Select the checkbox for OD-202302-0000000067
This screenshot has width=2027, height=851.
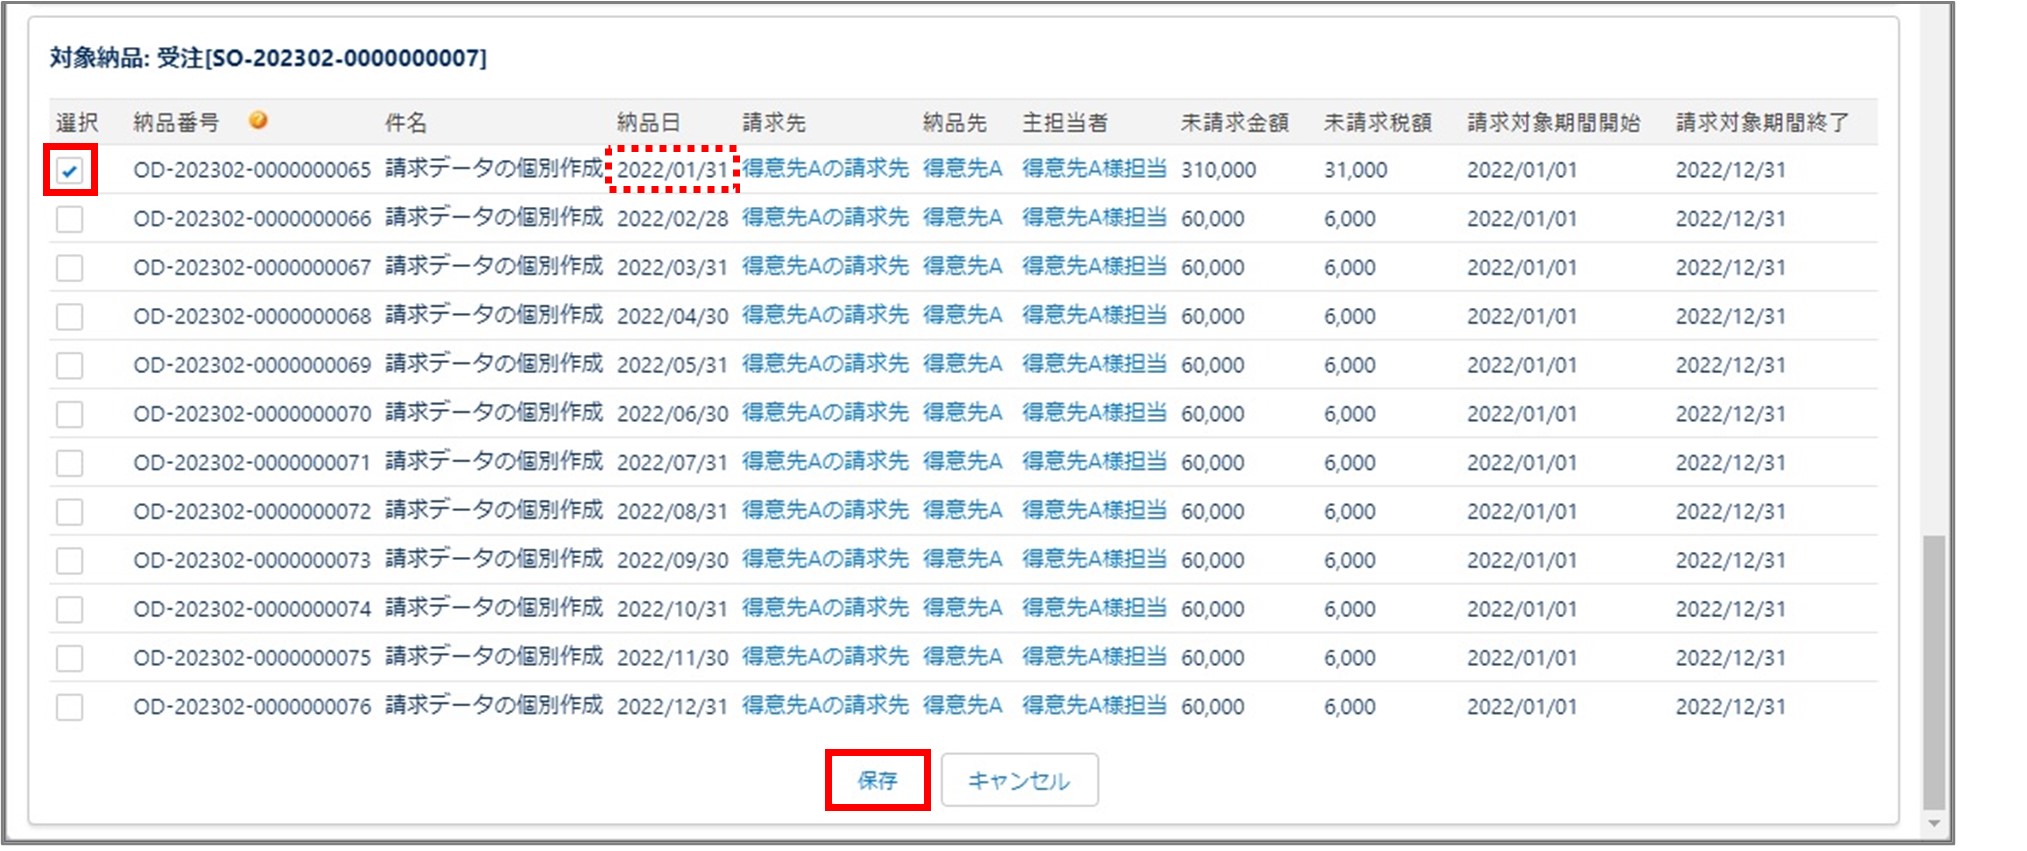(70, 268)
